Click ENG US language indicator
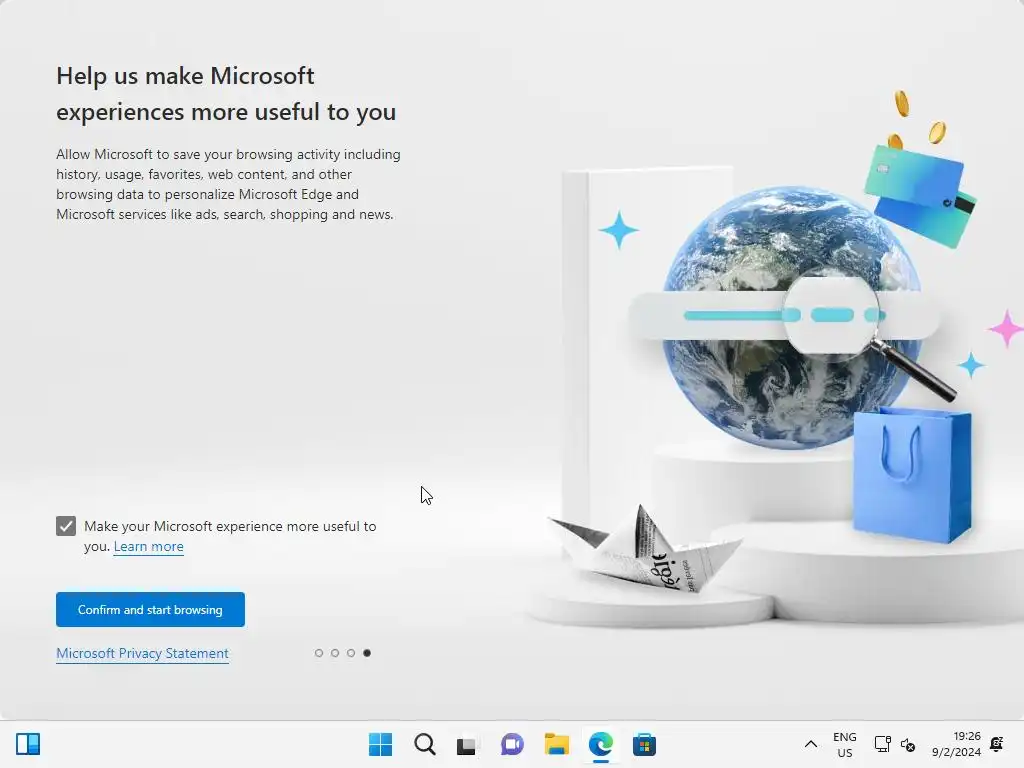 [x=844, y=744]
